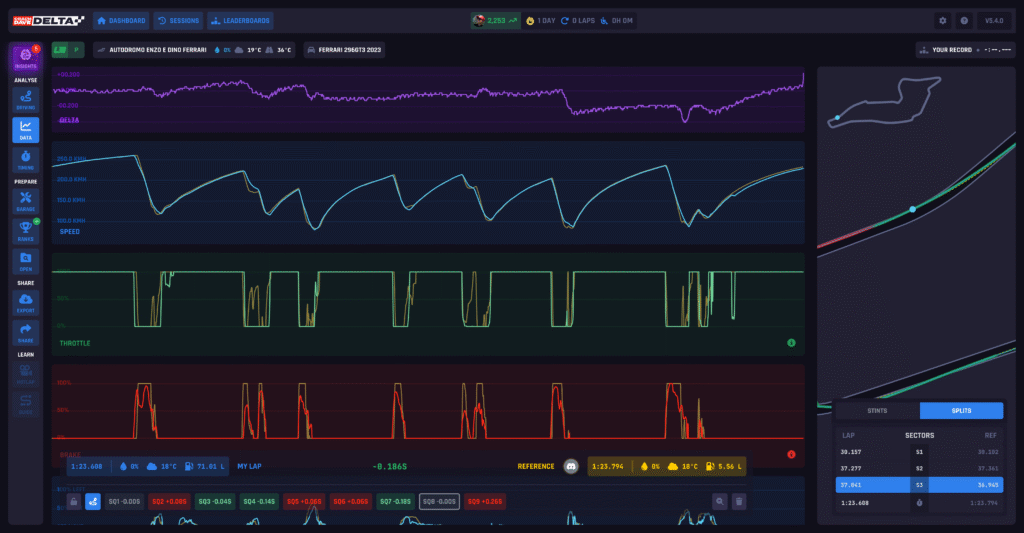Delete with the trash bin icon
Image resolution: width=1024 pixels, height=533 pixels.
(739, 501)
